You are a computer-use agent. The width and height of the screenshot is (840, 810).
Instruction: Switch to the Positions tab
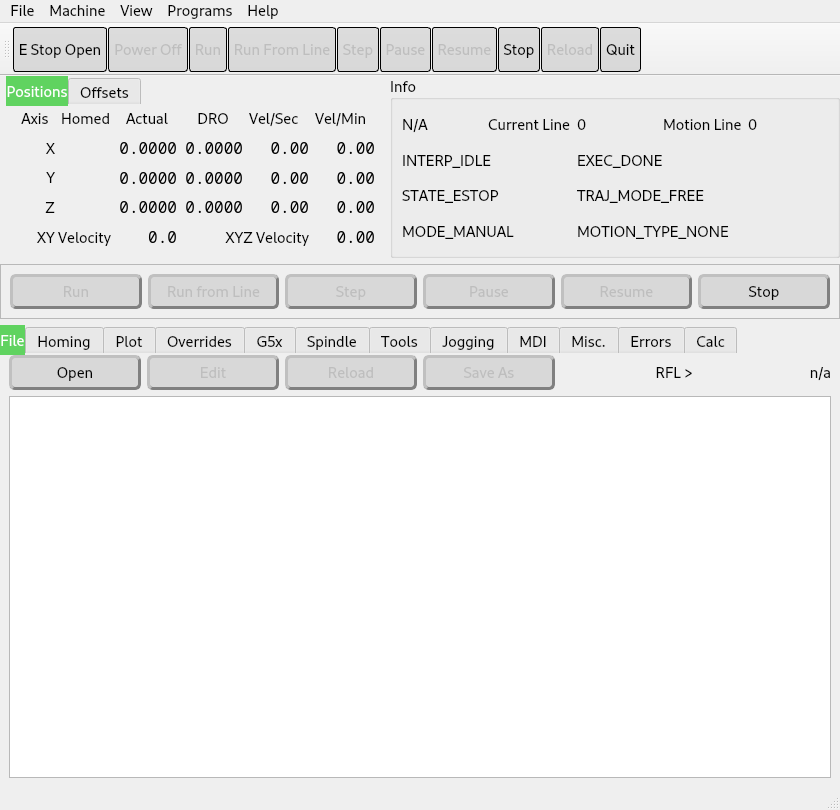(x=37, y=92)
